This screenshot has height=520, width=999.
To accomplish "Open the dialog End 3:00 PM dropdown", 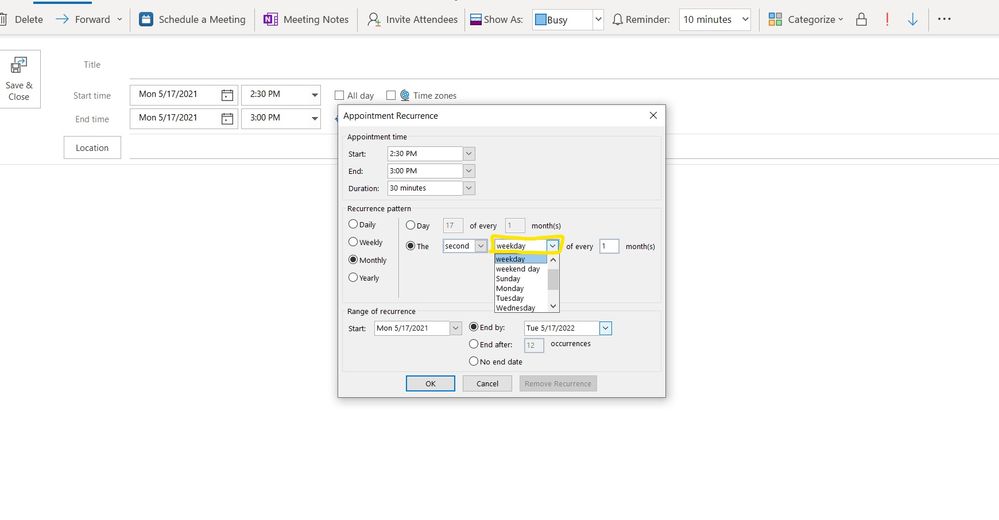I will [x=468, y=171].
